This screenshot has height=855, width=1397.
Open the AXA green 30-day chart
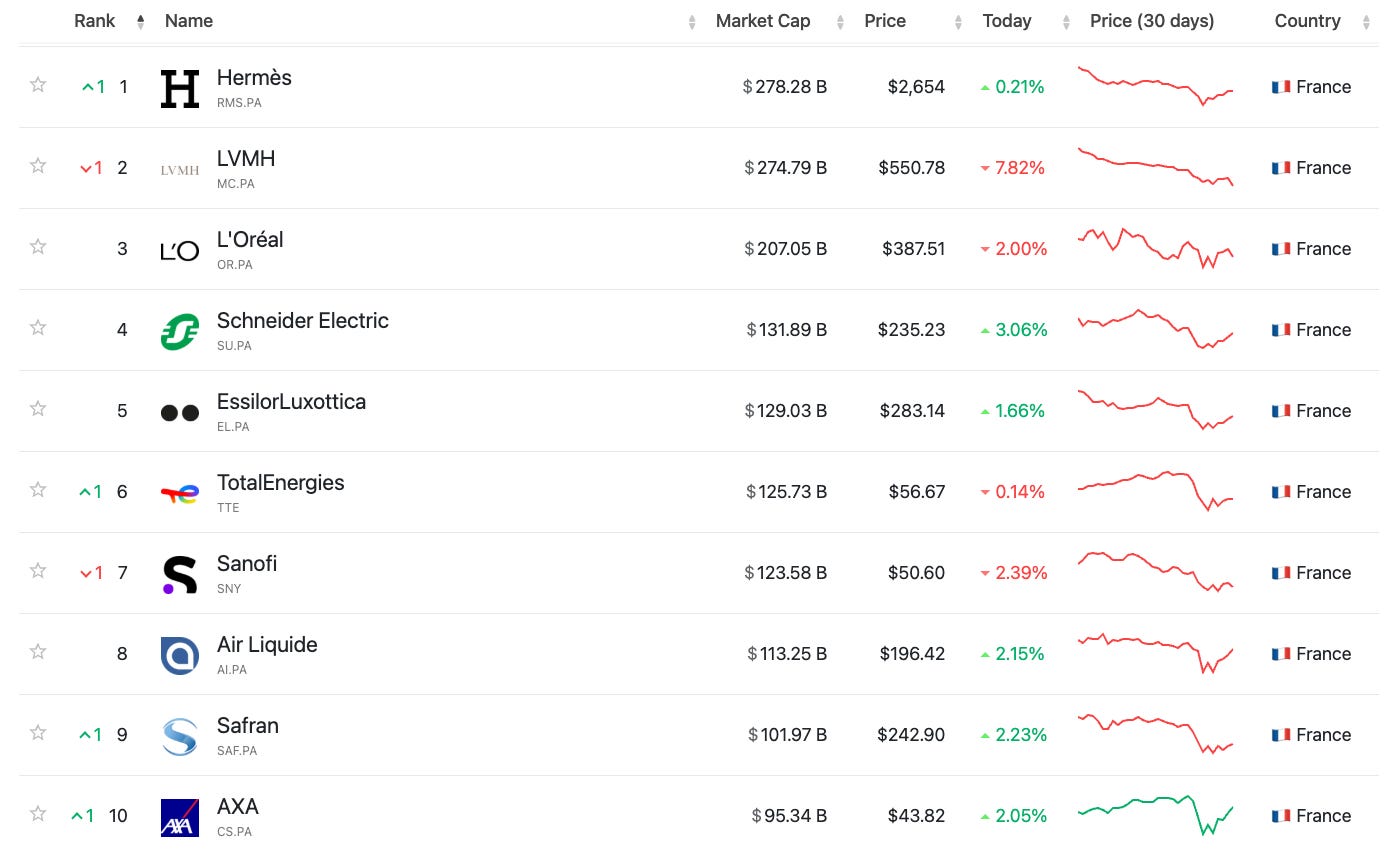(1155, 815)
